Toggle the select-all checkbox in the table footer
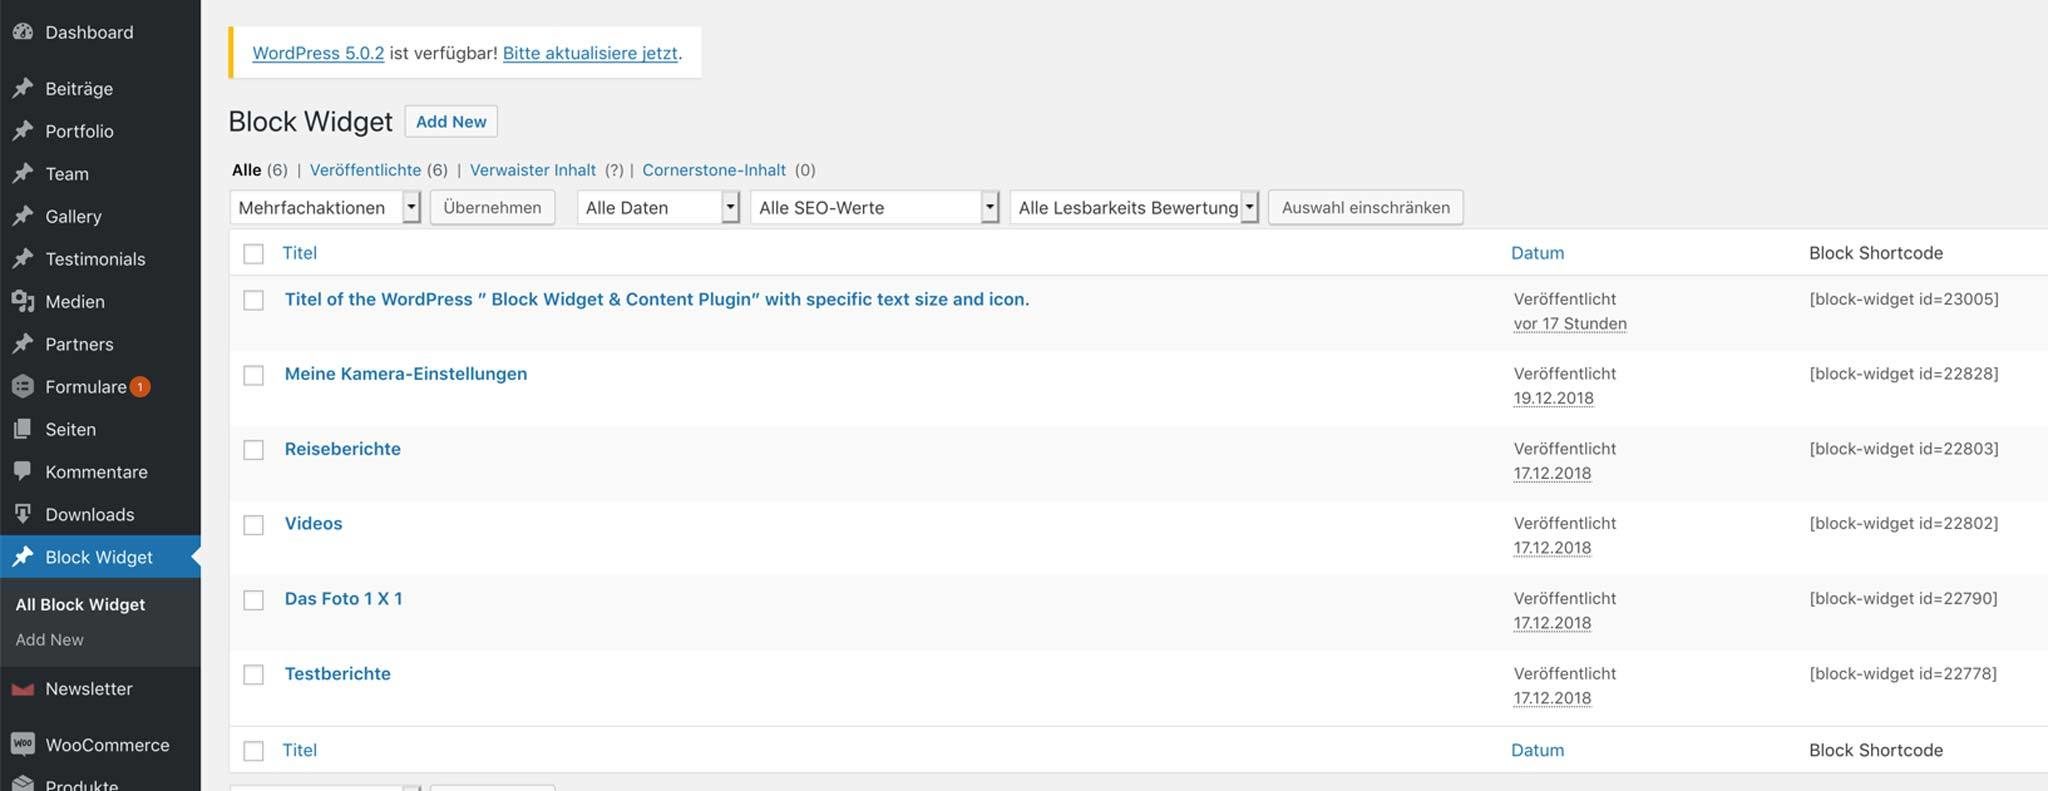2048x791 pixels. (x=254, y=751)
